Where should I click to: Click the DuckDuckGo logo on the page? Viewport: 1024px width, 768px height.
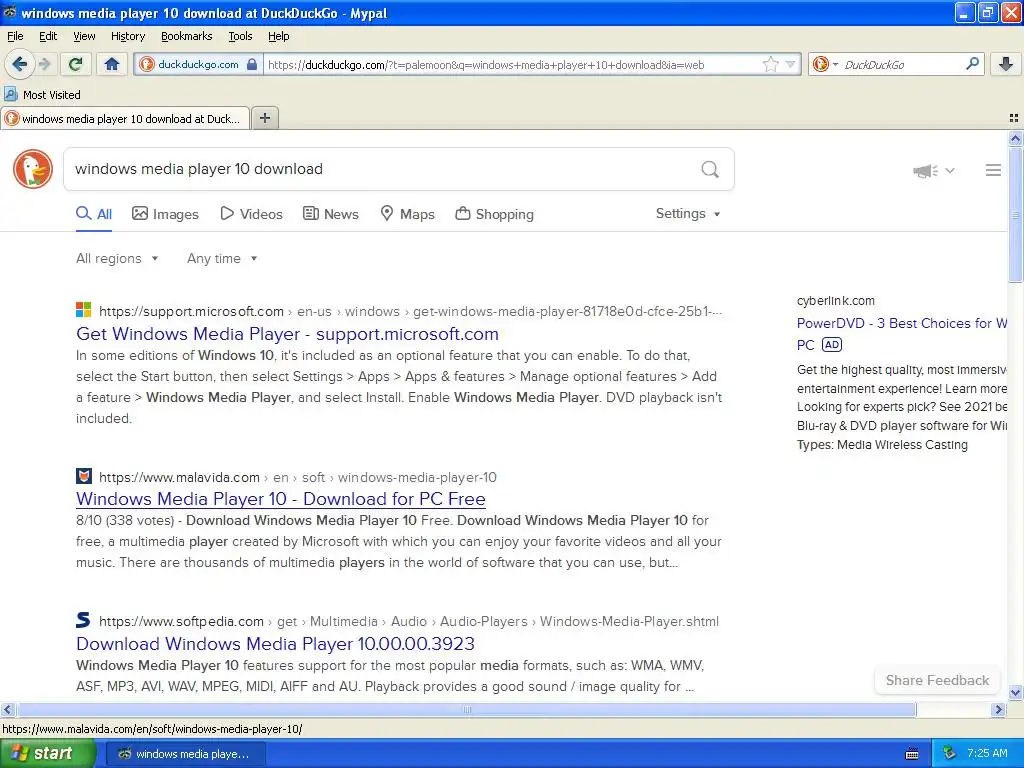[33, 169]
